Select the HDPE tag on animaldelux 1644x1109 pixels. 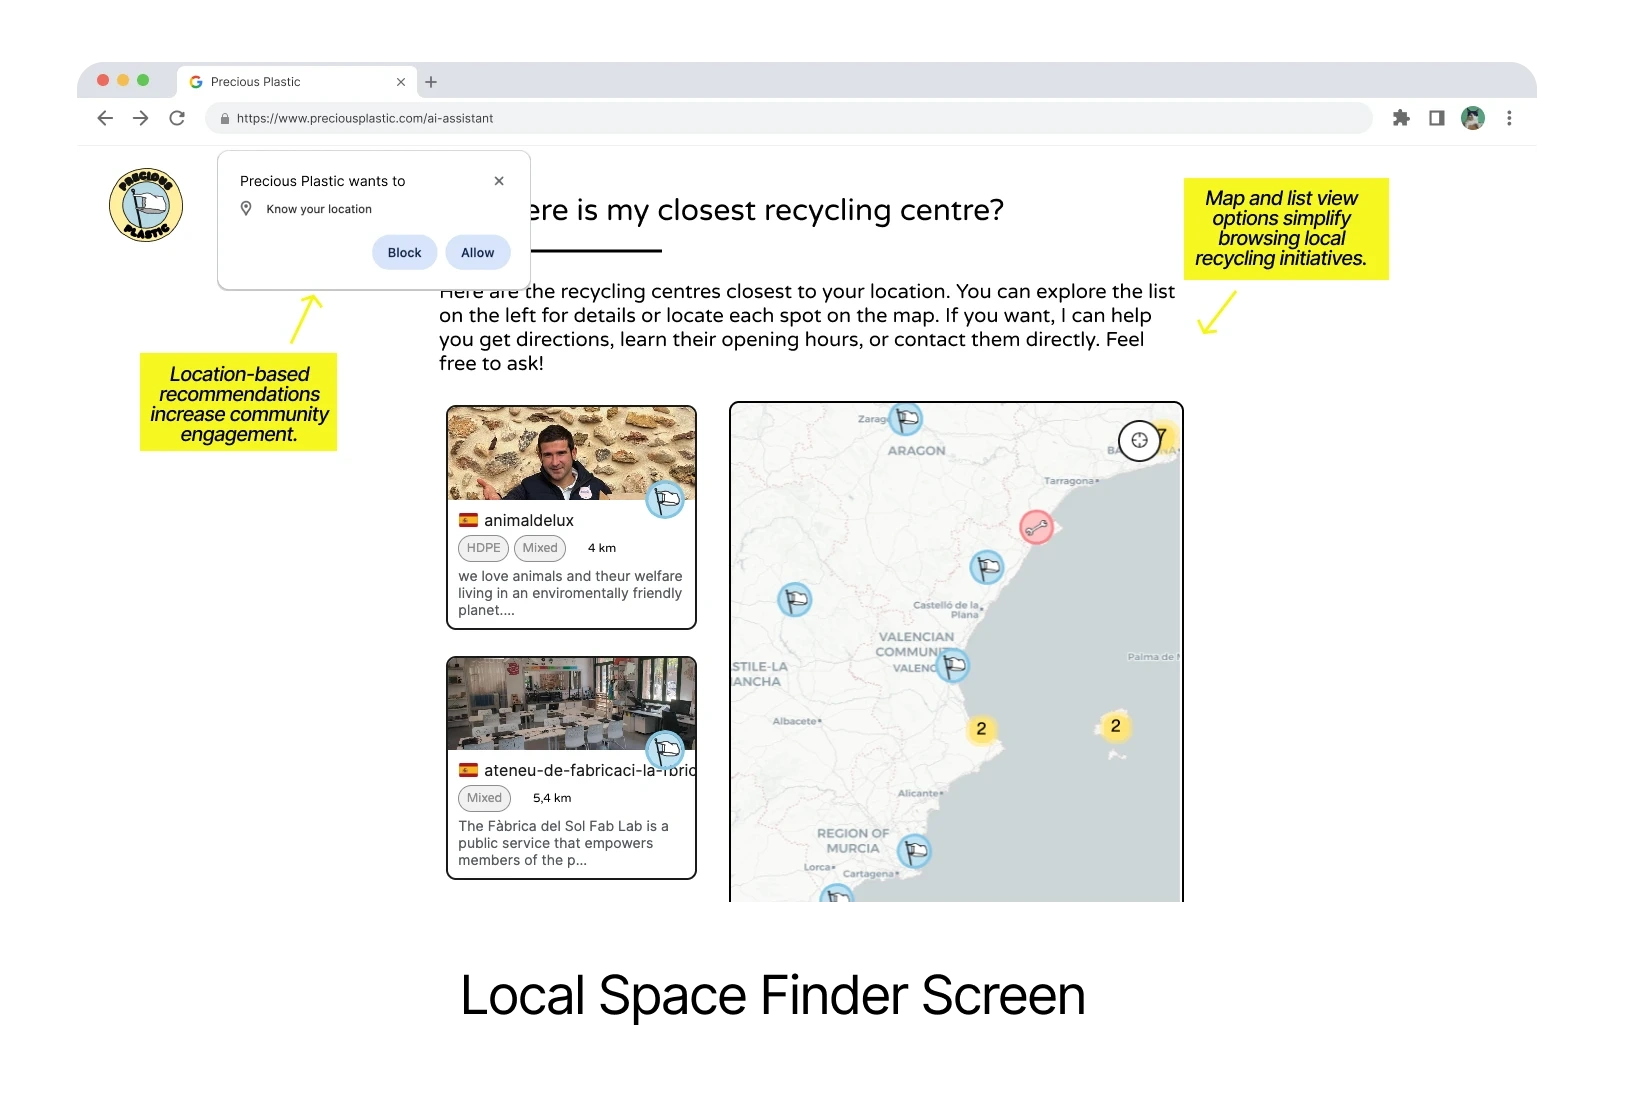[484, 548]
